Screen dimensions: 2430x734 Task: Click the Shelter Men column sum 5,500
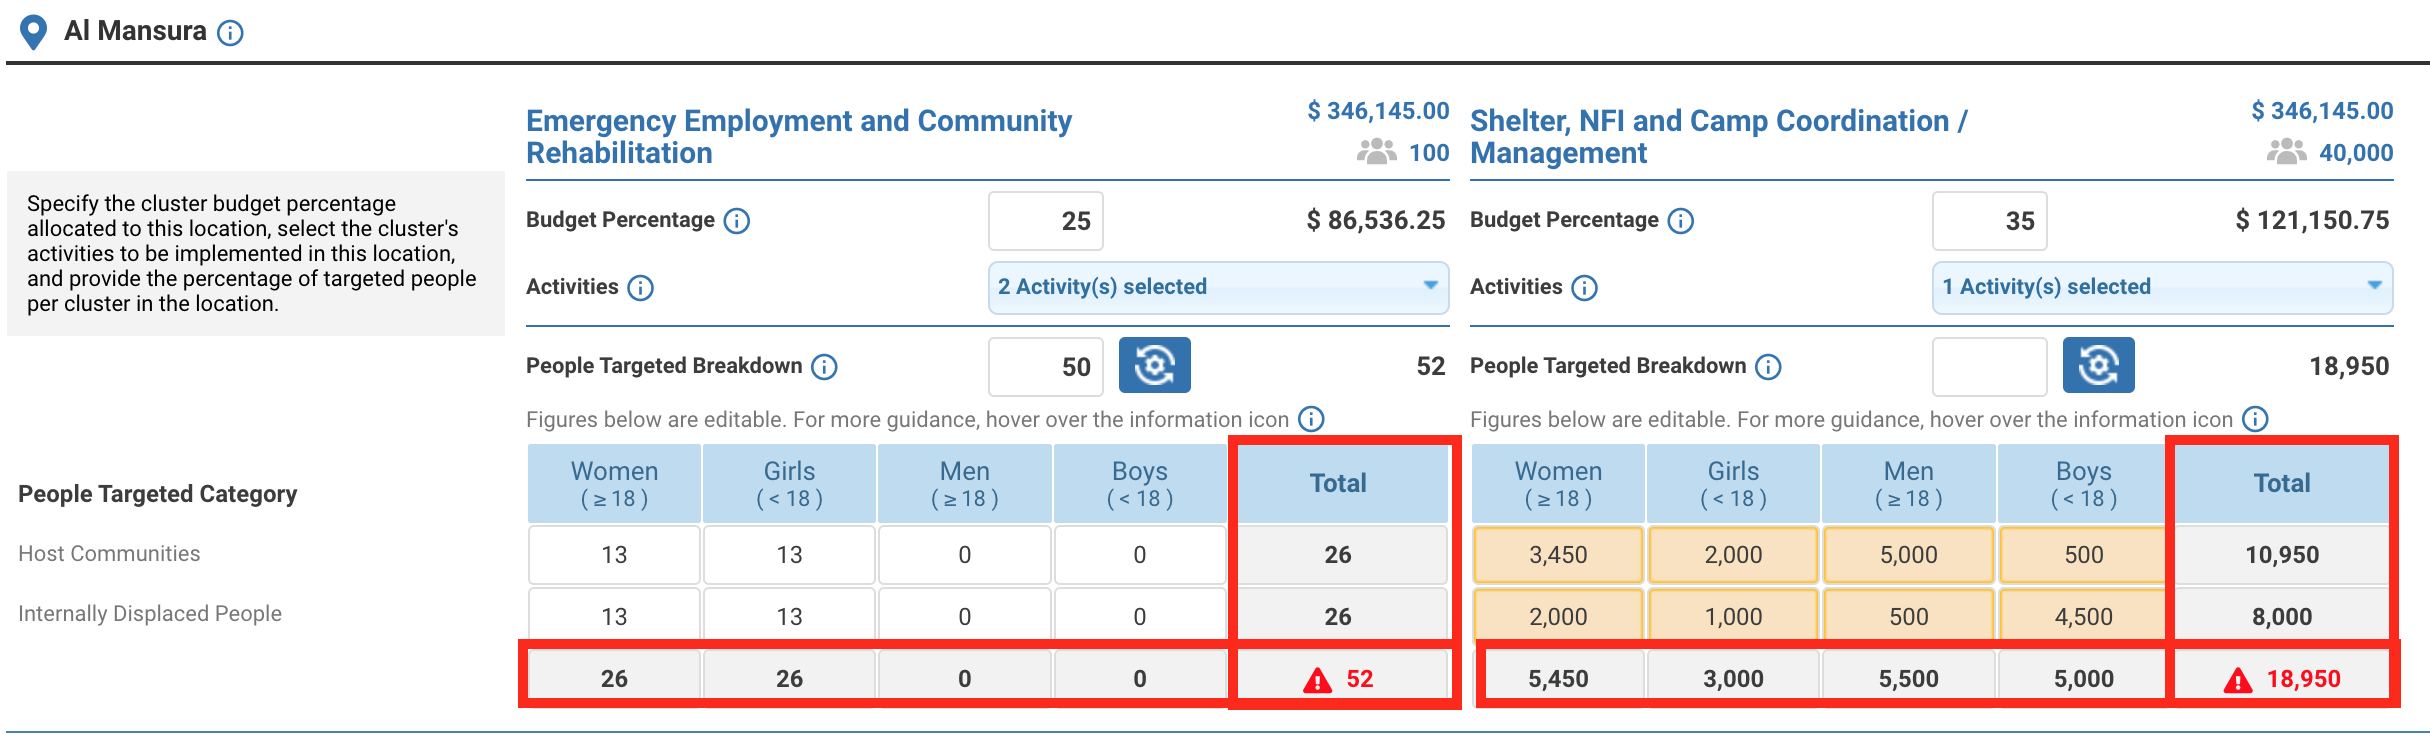pyautogui.click(x=1909, y=679)
